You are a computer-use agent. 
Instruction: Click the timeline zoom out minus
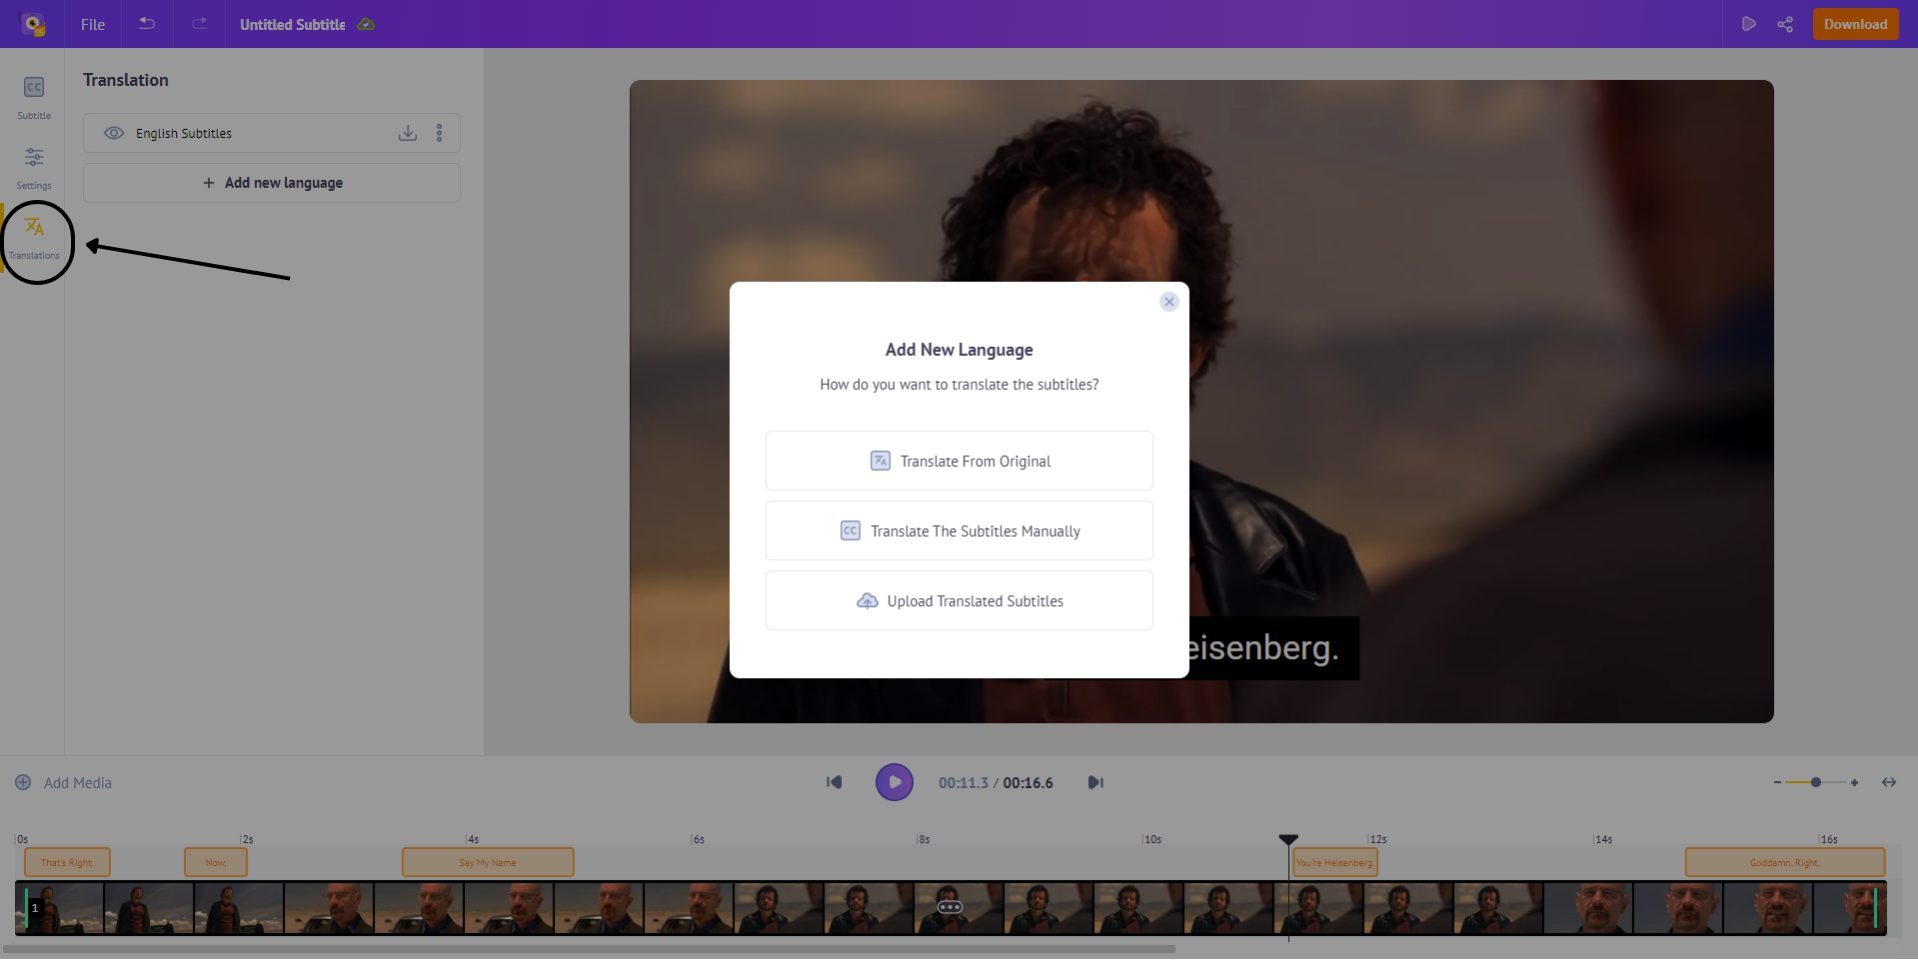tap(1777, 782)
